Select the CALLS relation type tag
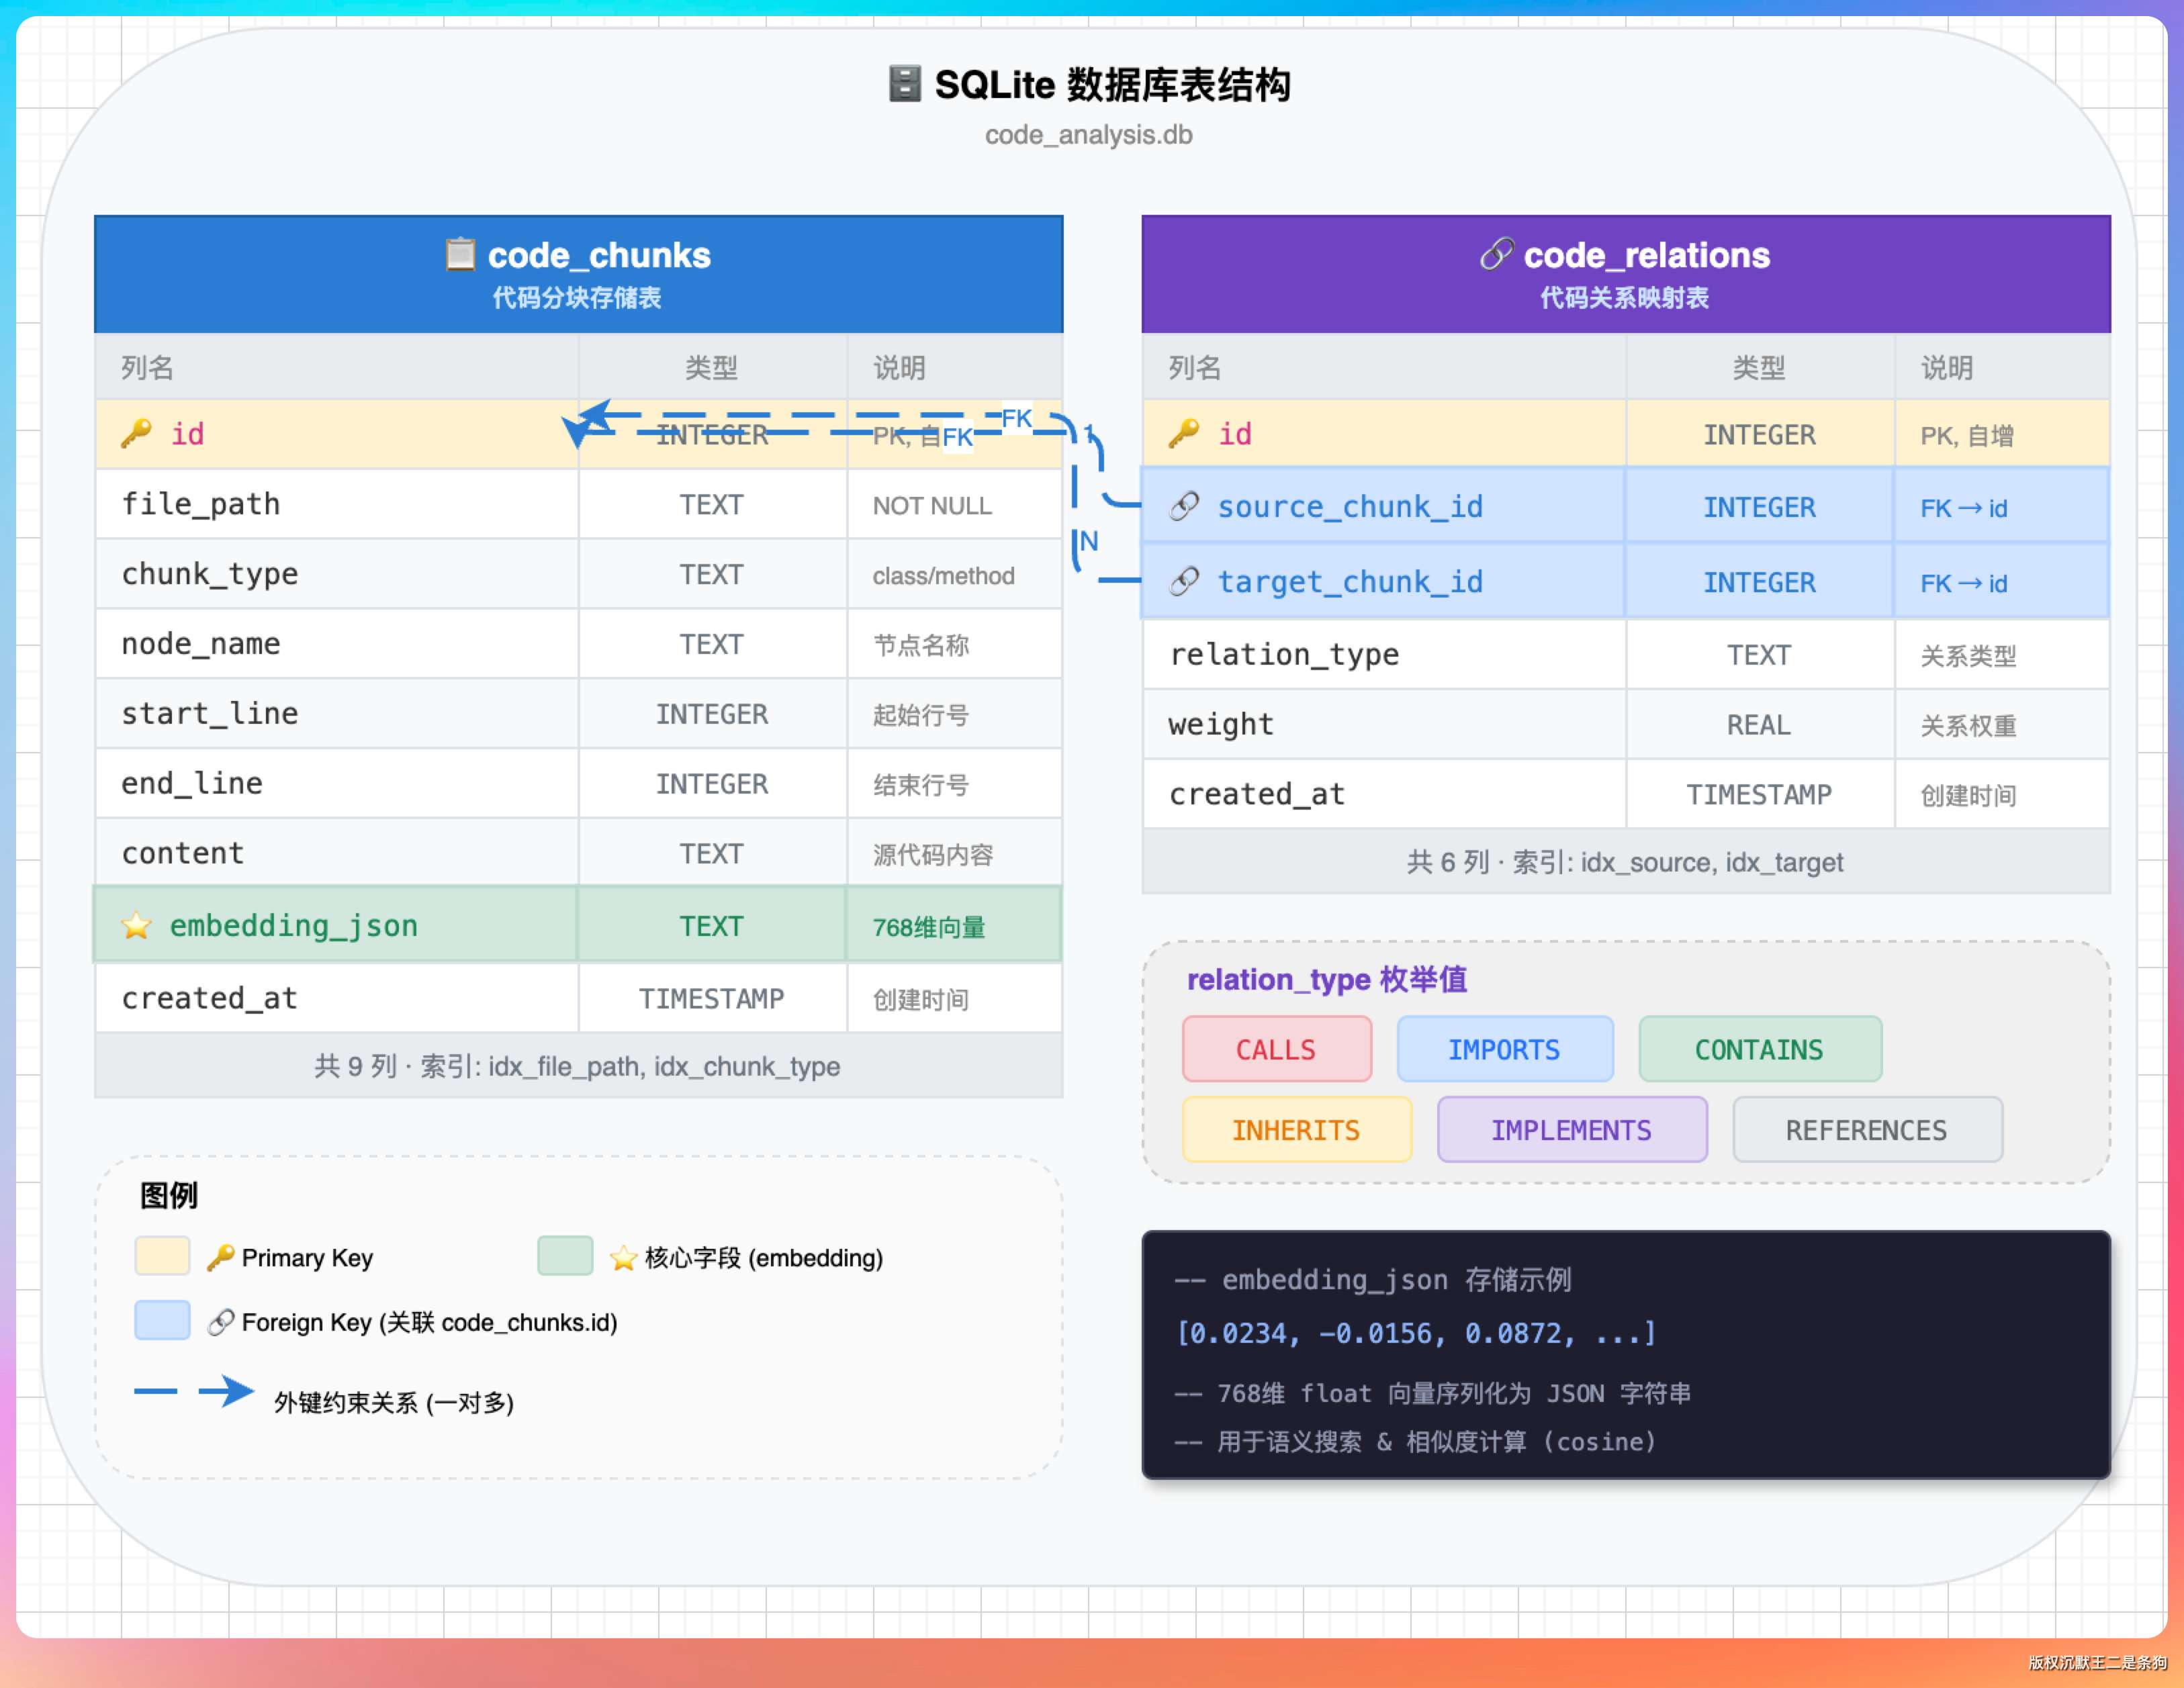2184x1688 pixels. click(x=1276, y=1049)
